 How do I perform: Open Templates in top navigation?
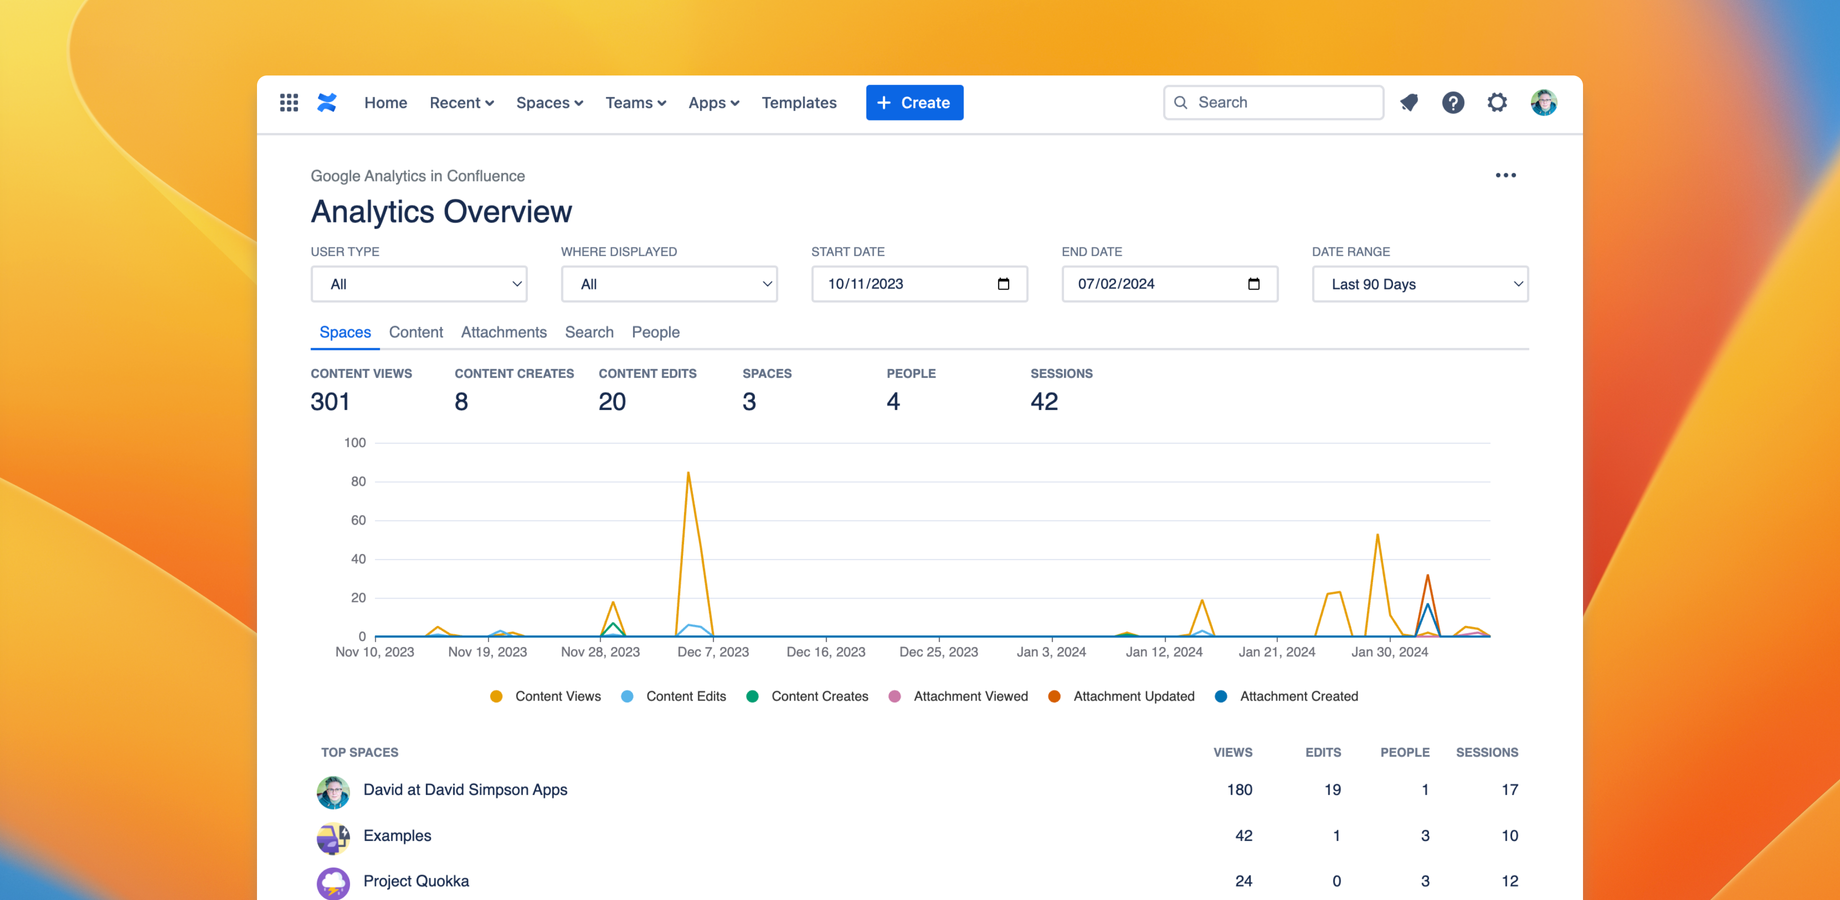pos(799,102)
